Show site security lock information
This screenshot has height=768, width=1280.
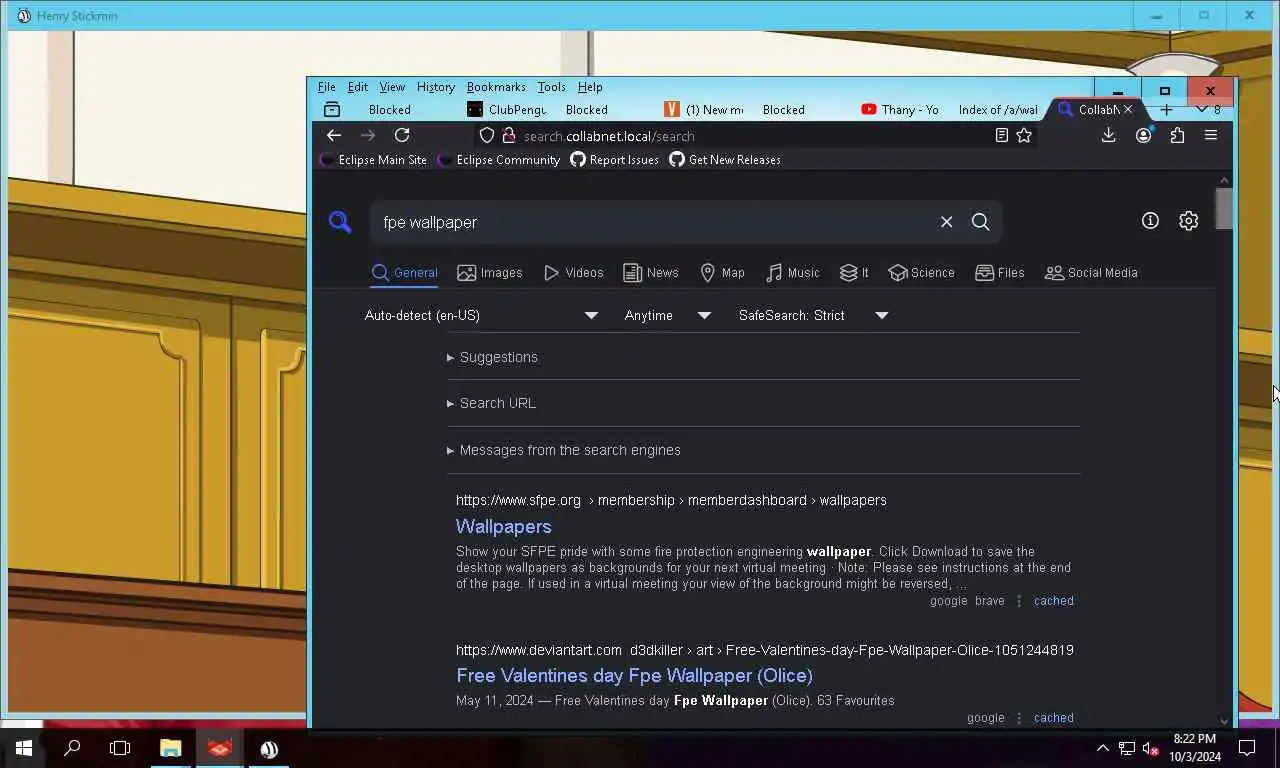(508, 136)
